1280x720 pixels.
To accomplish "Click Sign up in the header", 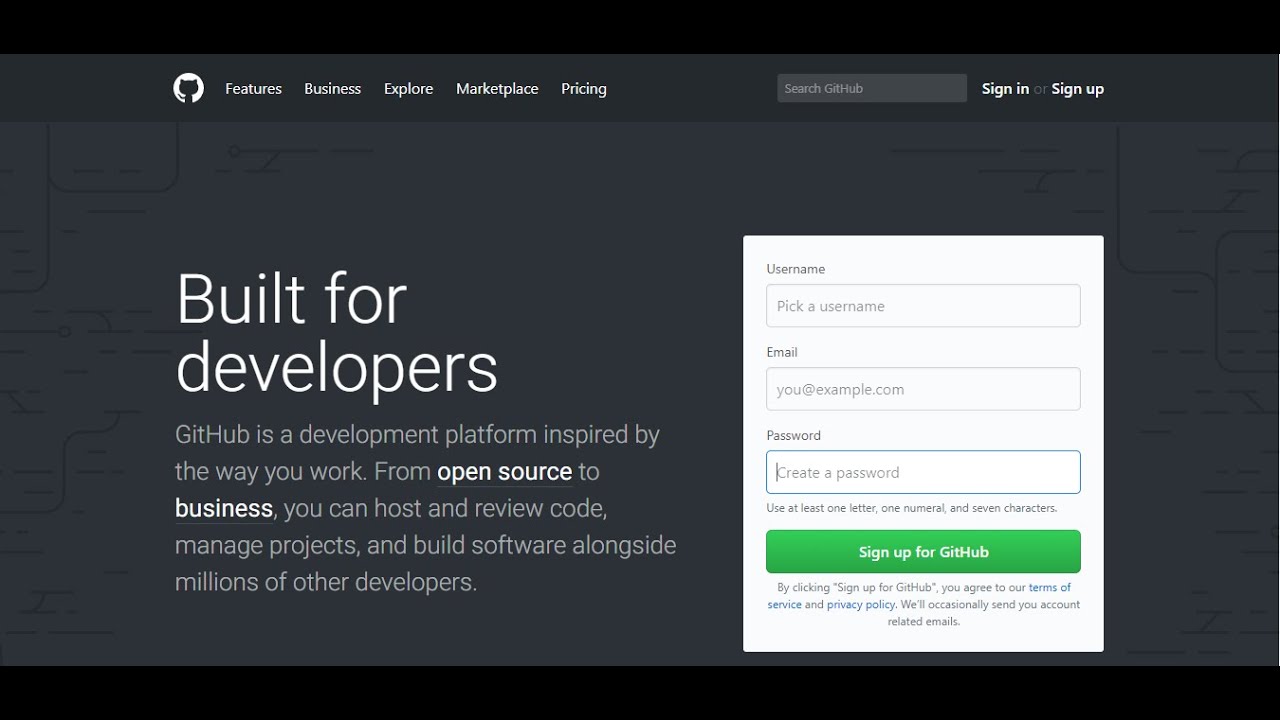I will (x=1078, y=89).
